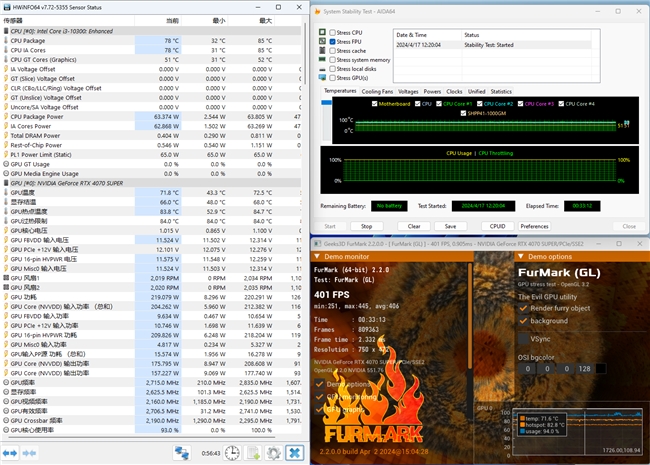Open HWiNFO network computers icon
The height and width of the screenshot is (465, 650).
click(x=182, y=453)
